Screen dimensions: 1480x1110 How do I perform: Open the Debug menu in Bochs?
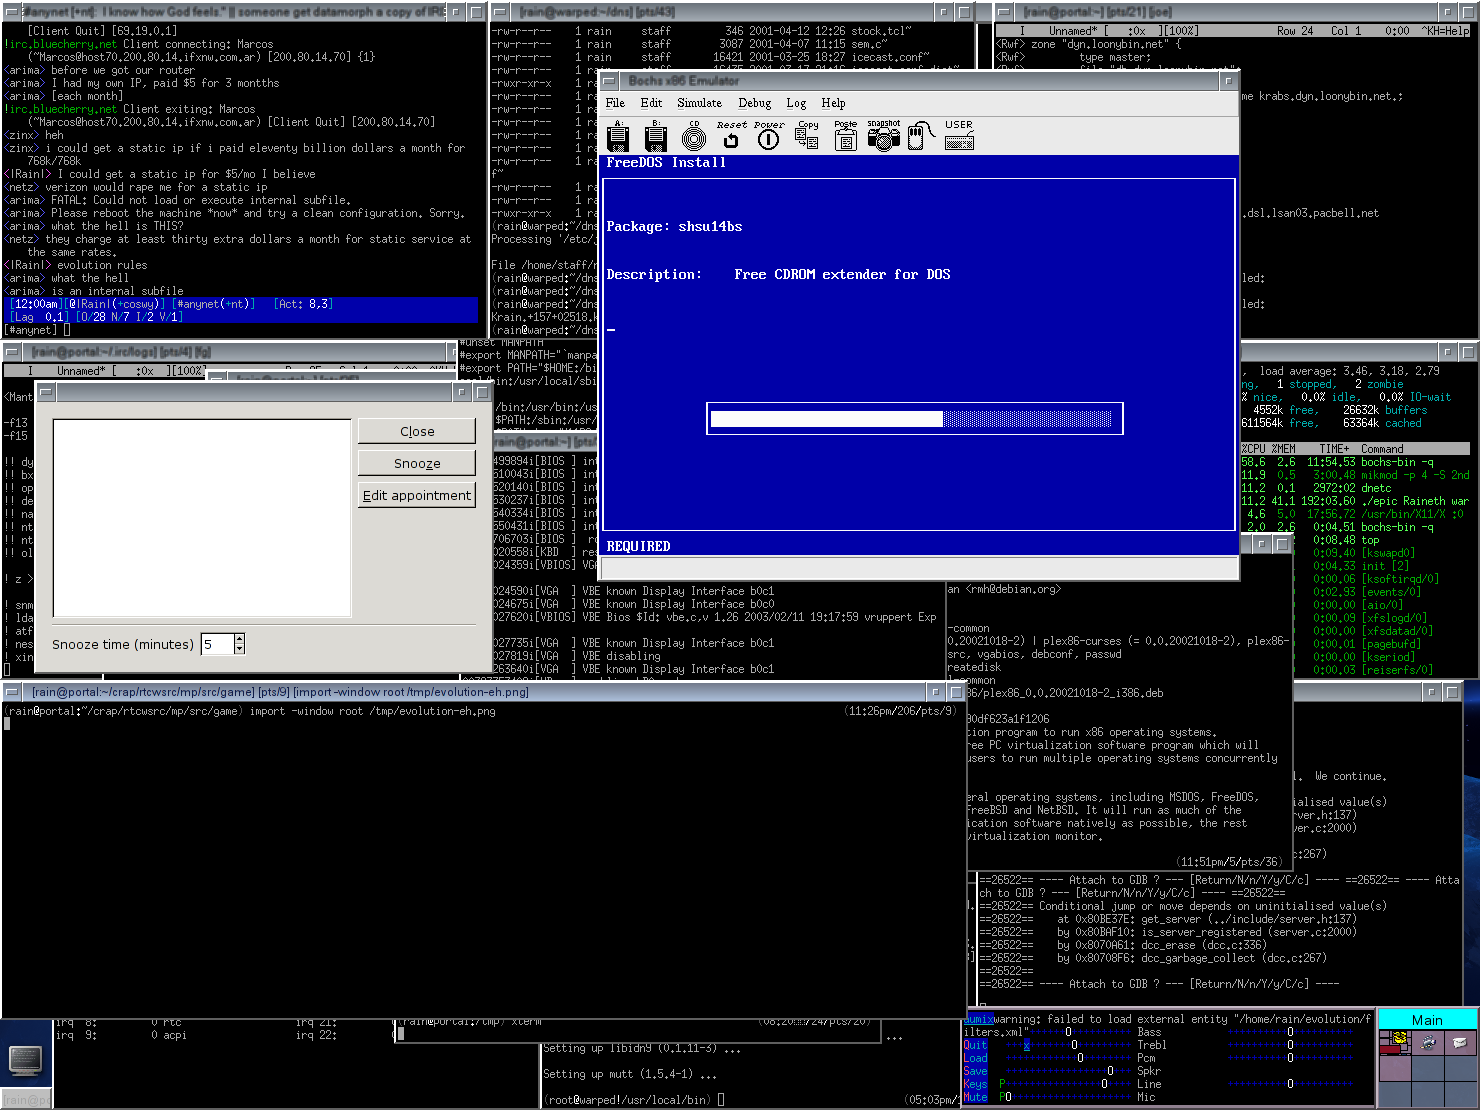click(755, 103)
